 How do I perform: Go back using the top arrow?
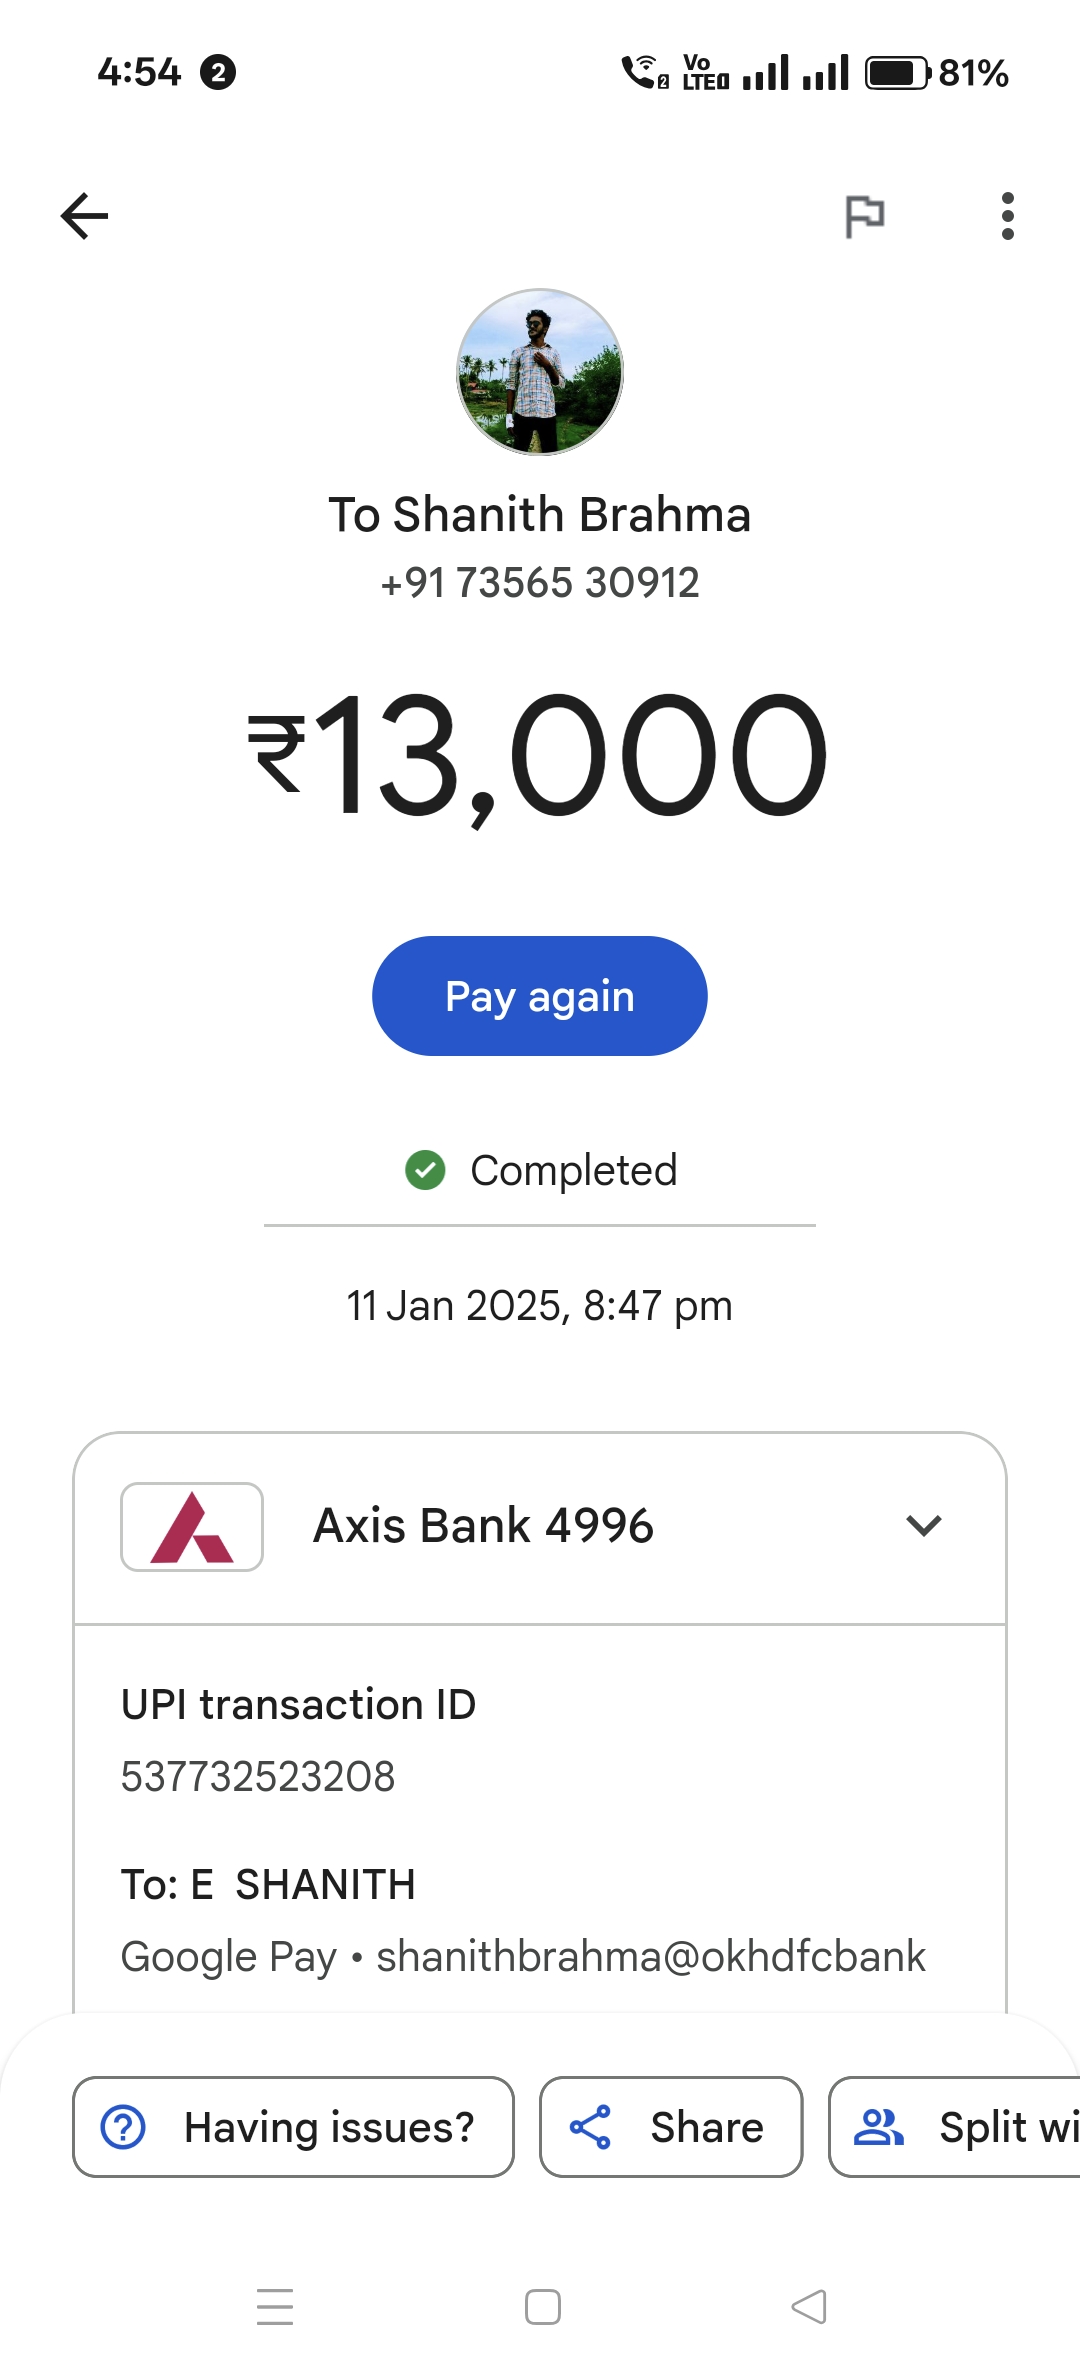(x=84, y=216)
